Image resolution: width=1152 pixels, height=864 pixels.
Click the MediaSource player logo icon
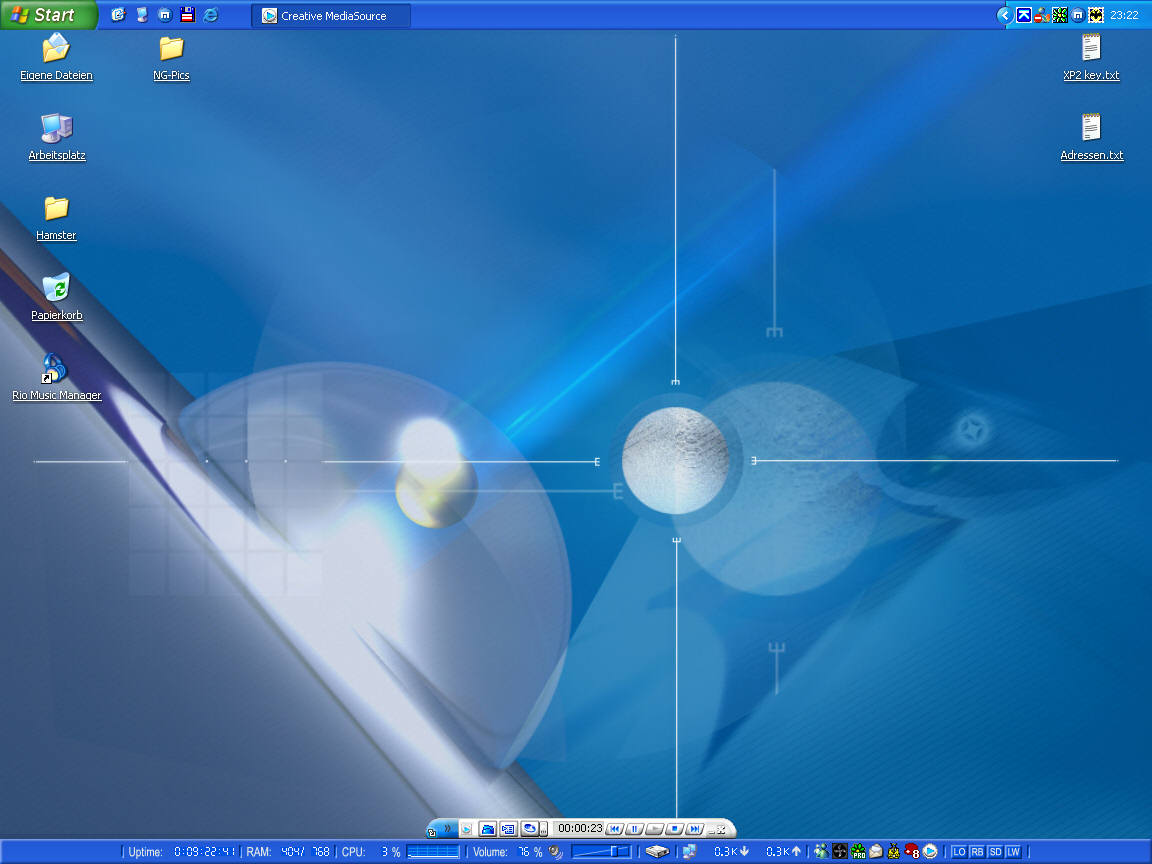[466, 829]
